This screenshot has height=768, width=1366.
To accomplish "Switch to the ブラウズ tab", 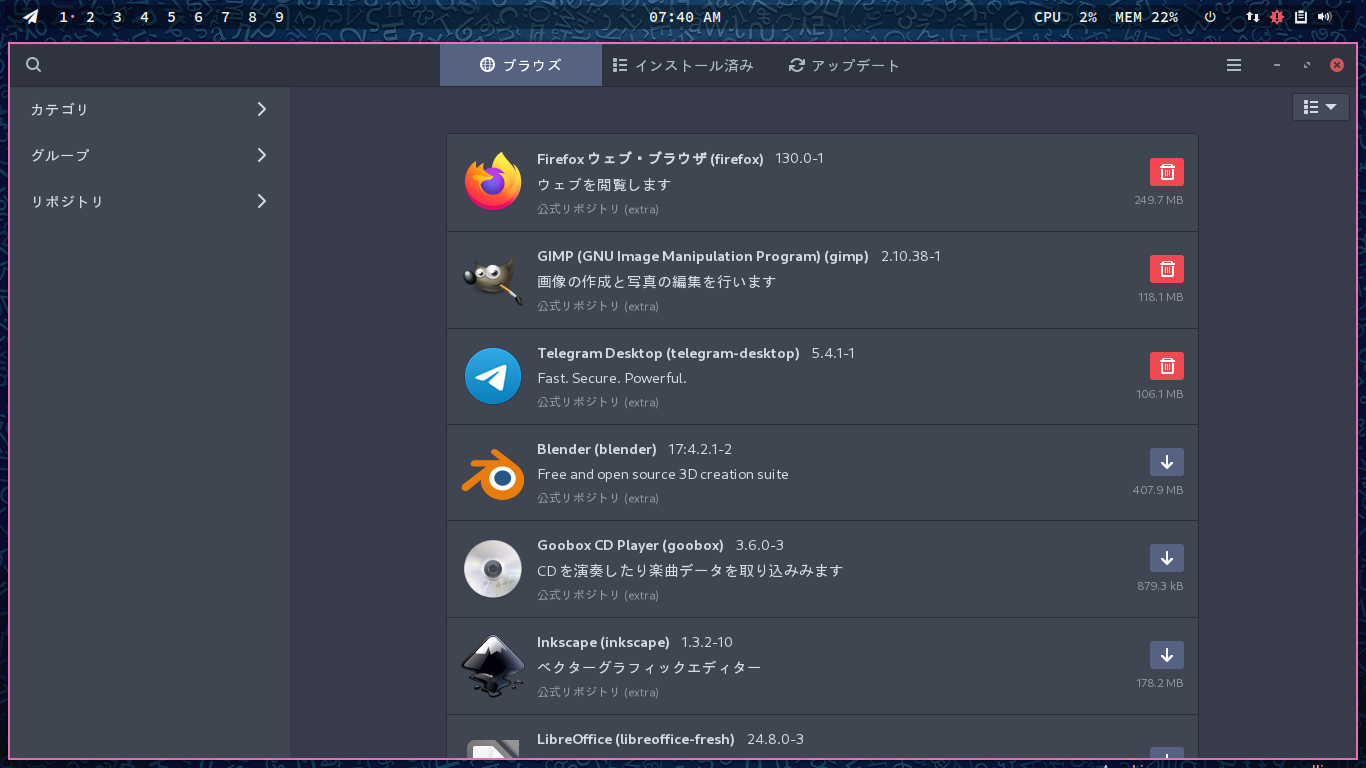I will click(521, 65).
